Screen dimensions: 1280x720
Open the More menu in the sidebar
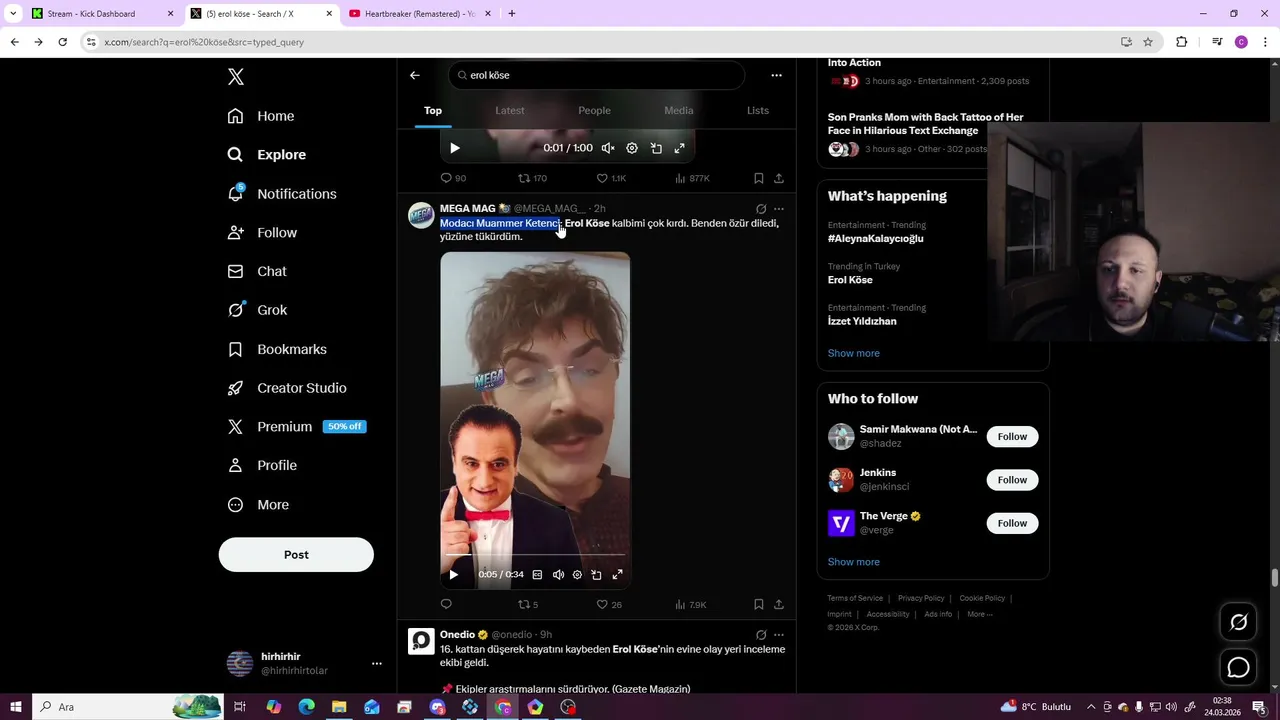[x=257, y=505]
